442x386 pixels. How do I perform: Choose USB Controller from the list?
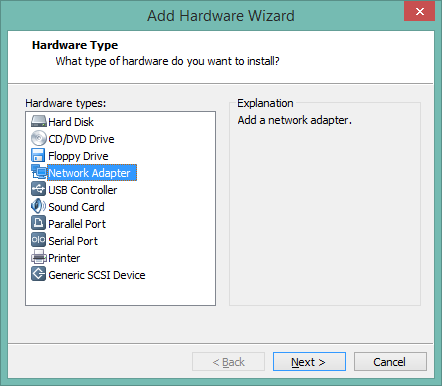pyautogui.click(x=82, y=190)
